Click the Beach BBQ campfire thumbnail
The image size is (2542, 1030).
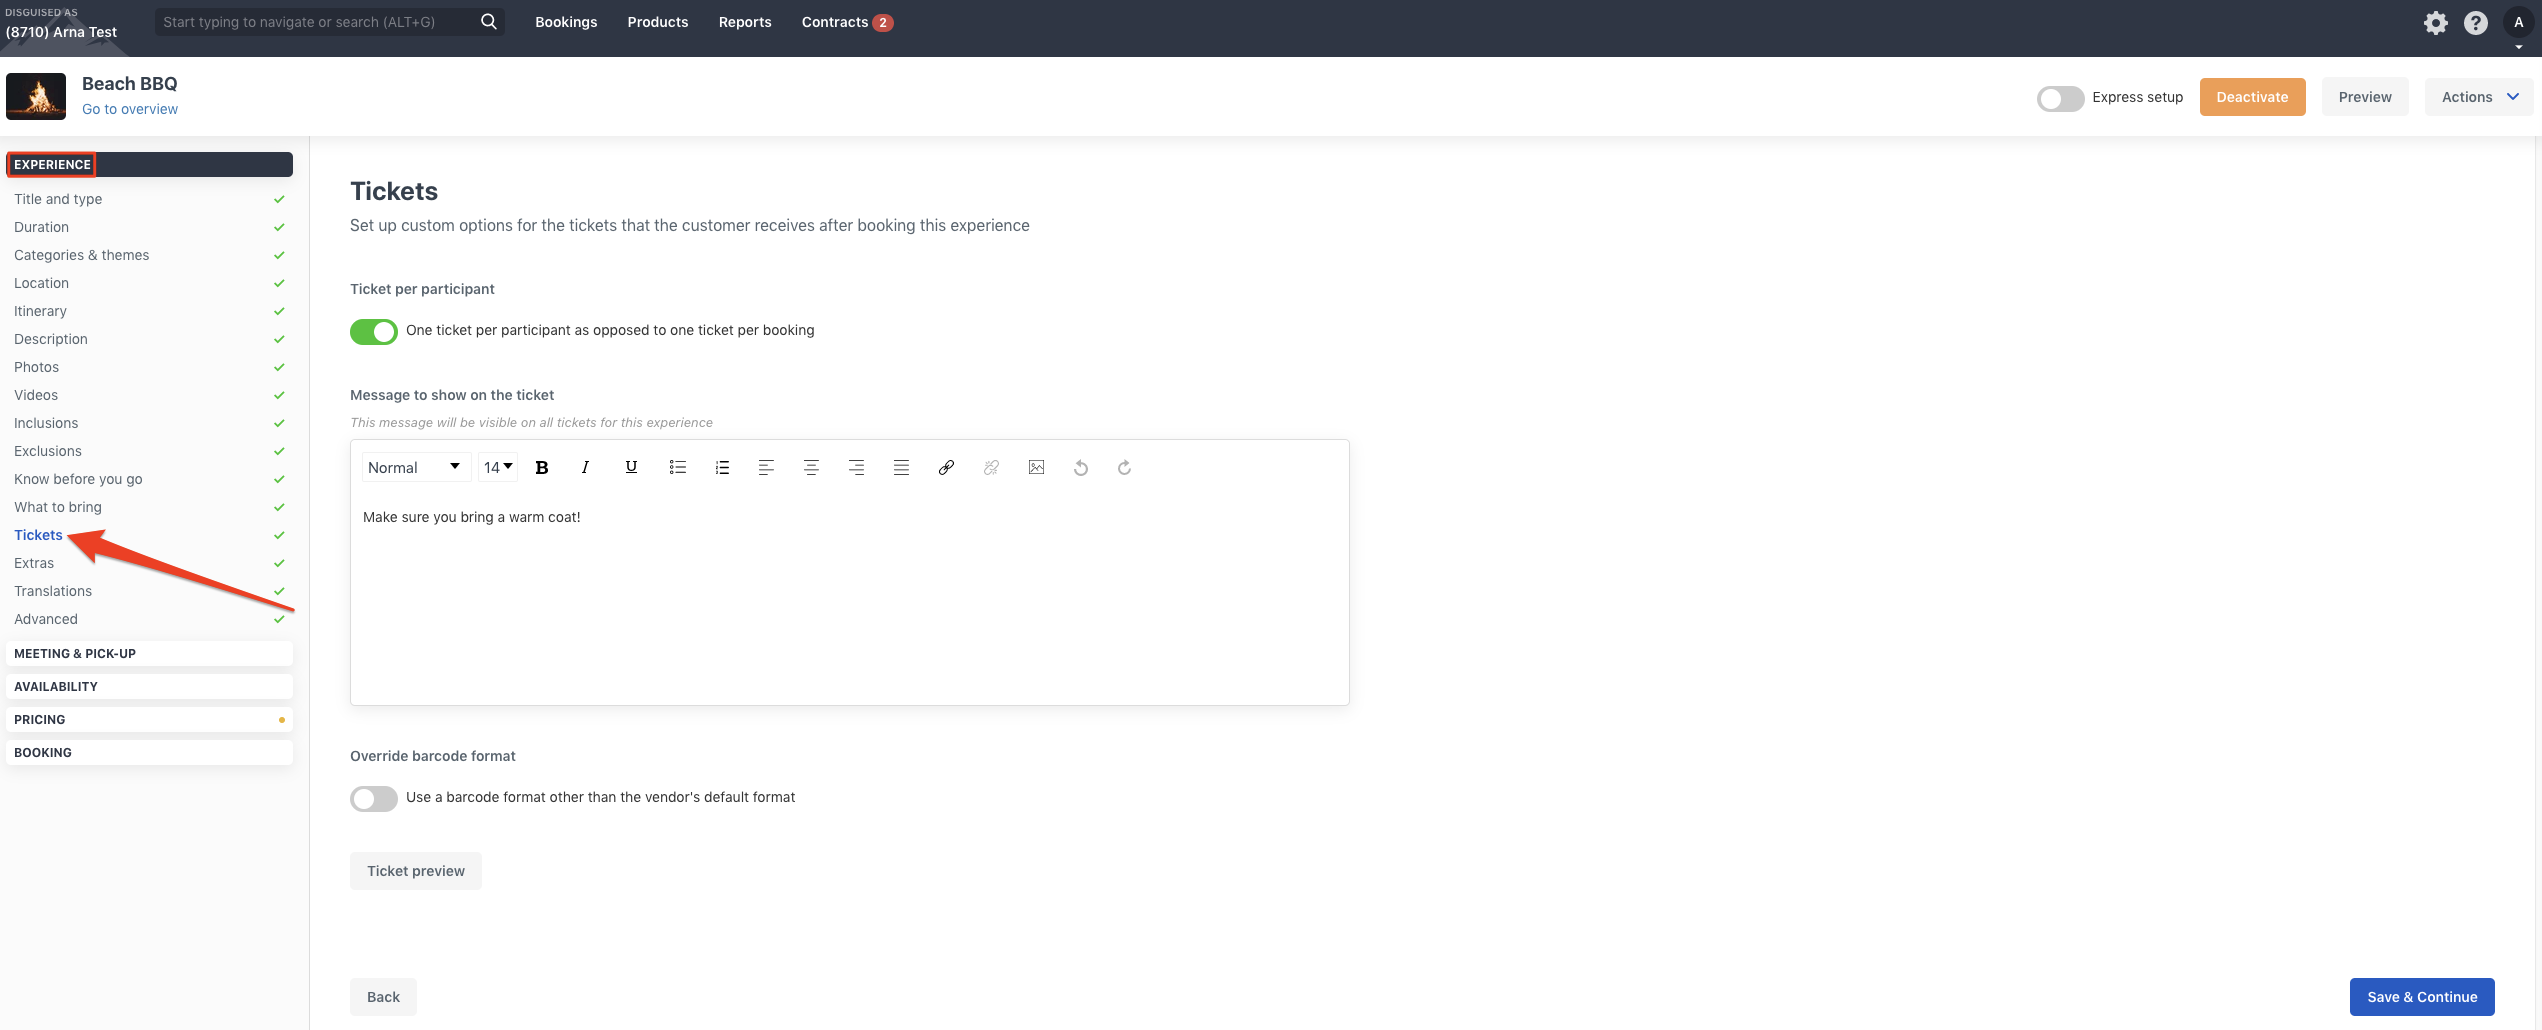pos(36,96)
